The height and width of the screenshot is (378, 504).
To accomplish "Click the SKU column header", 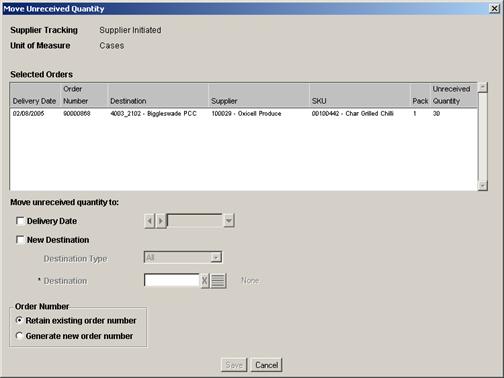I will point(360,95).
